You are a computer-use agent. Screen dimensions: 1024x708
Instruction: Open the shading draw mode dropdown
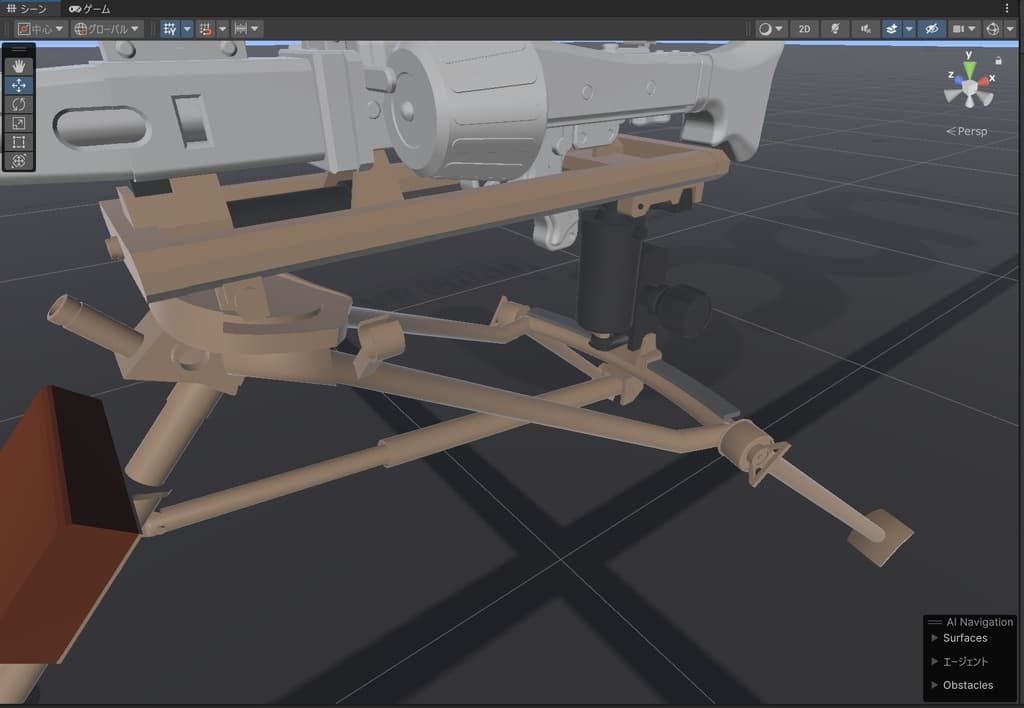coord(770,29)
